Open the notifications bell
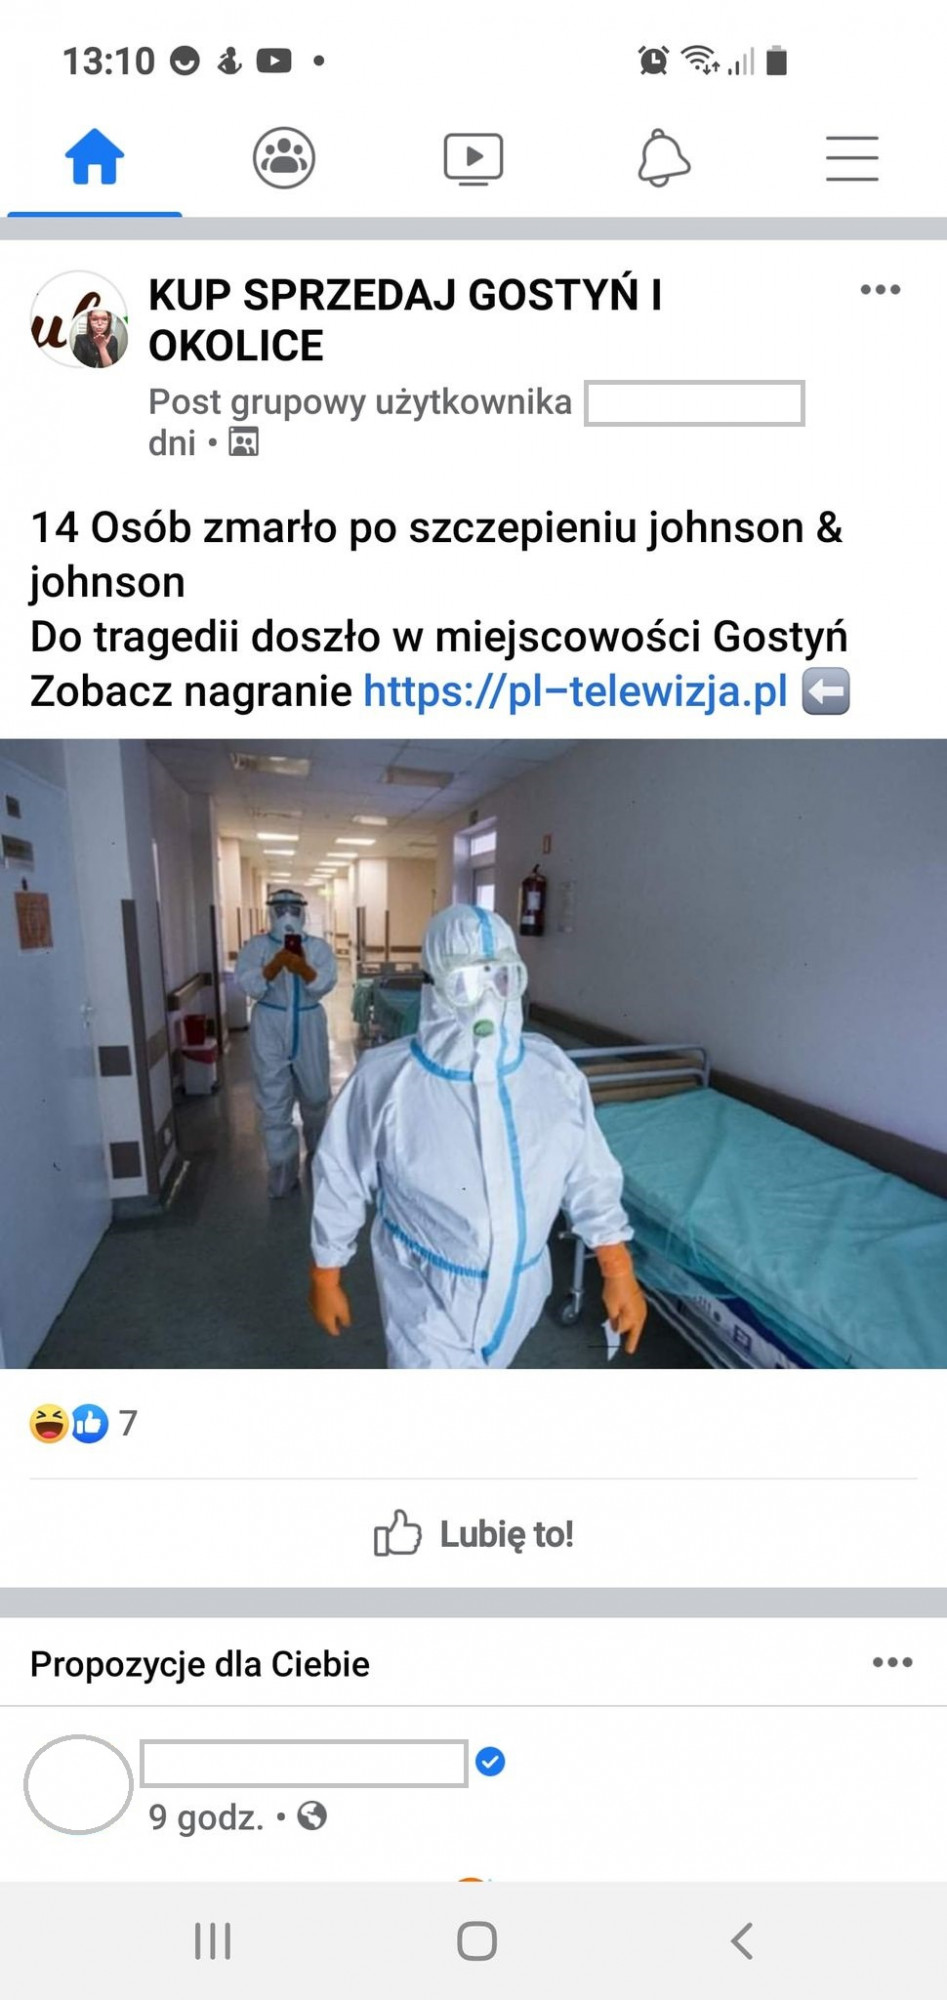Image resolution: width=947 pixels, height=2000 pixels. (x=663, y=158)
